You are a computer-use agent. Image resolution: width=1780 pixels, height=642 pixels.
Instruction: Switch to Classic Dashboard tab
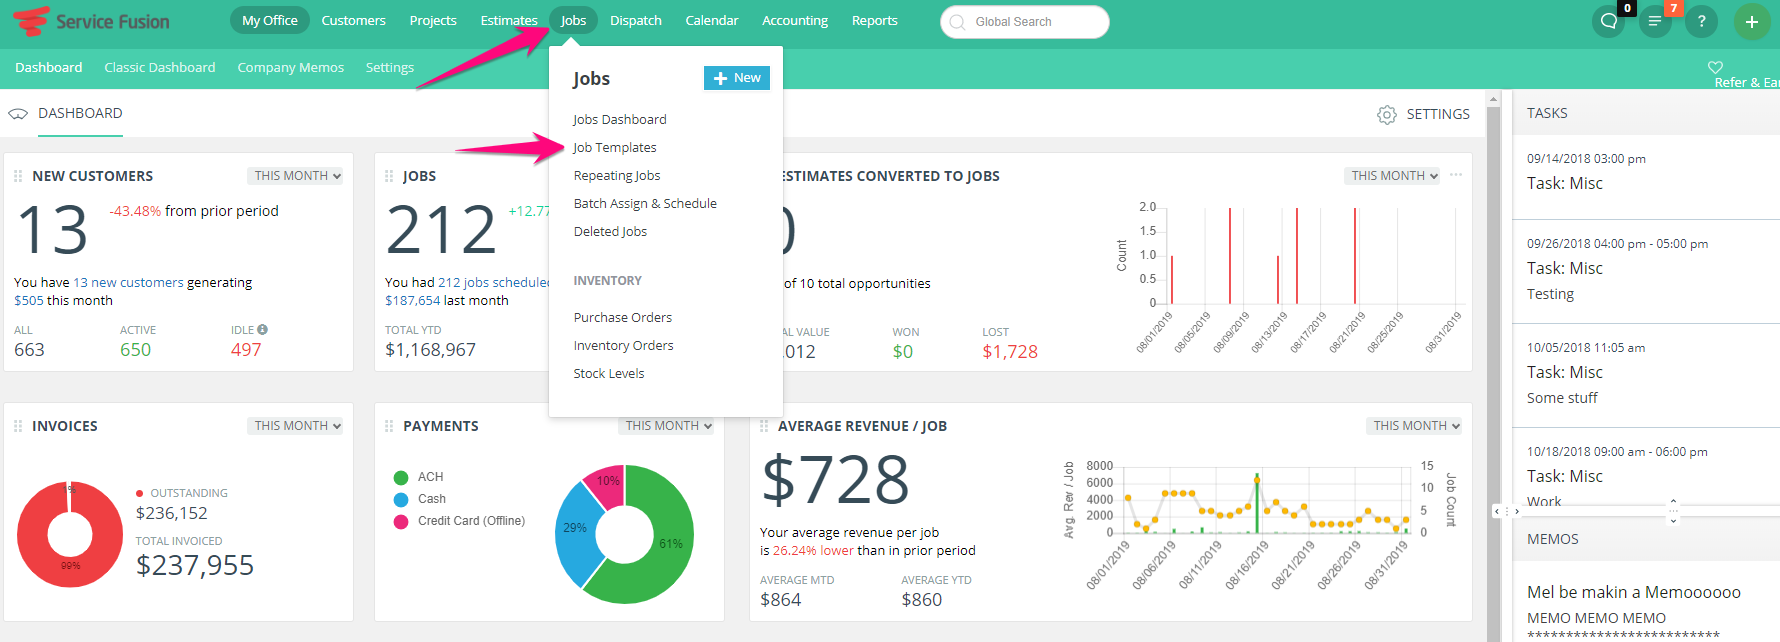point(160,68)
